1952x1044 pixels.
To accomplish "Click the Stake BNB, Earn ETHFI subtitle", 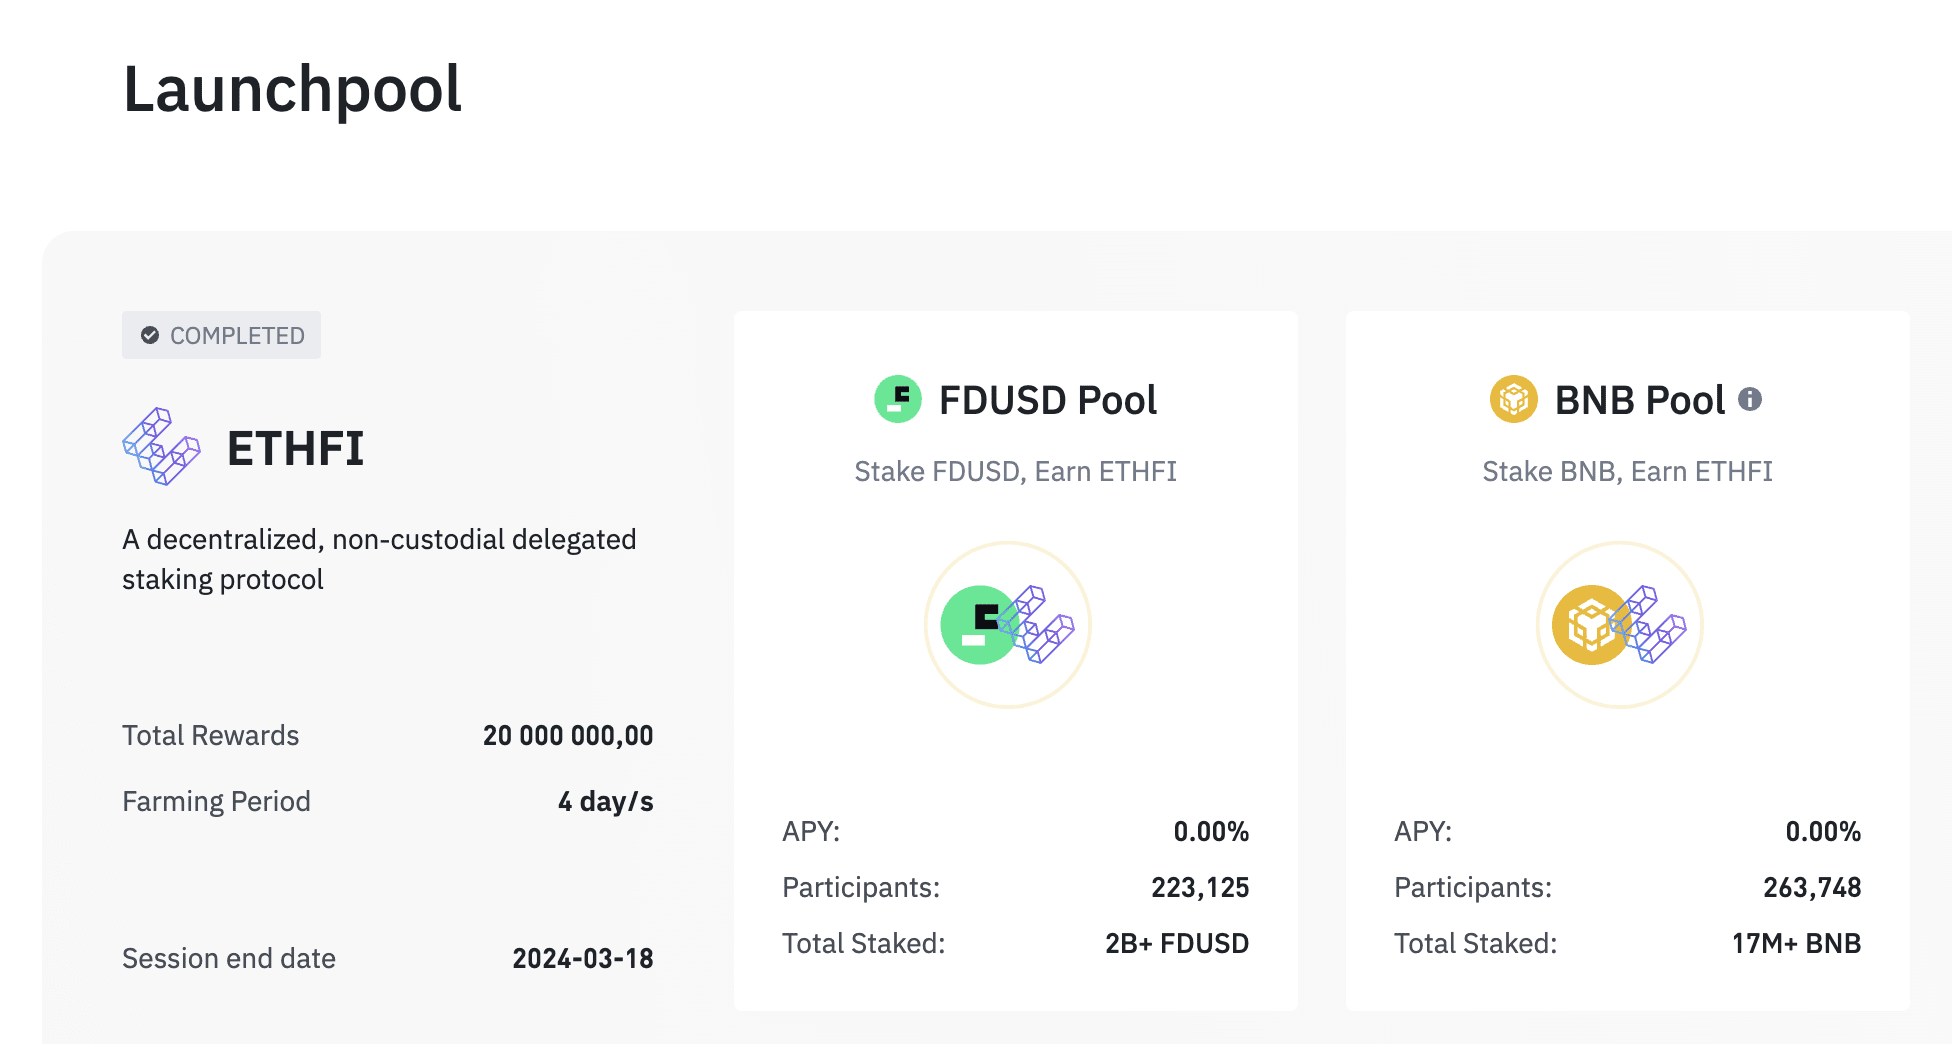I will pos(1627,471).
